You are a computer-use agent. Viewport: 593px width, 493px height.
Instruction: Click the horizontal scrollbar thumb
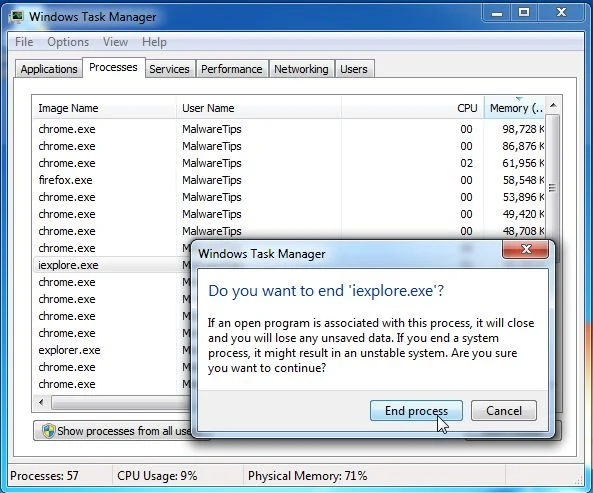click(121, 402)
